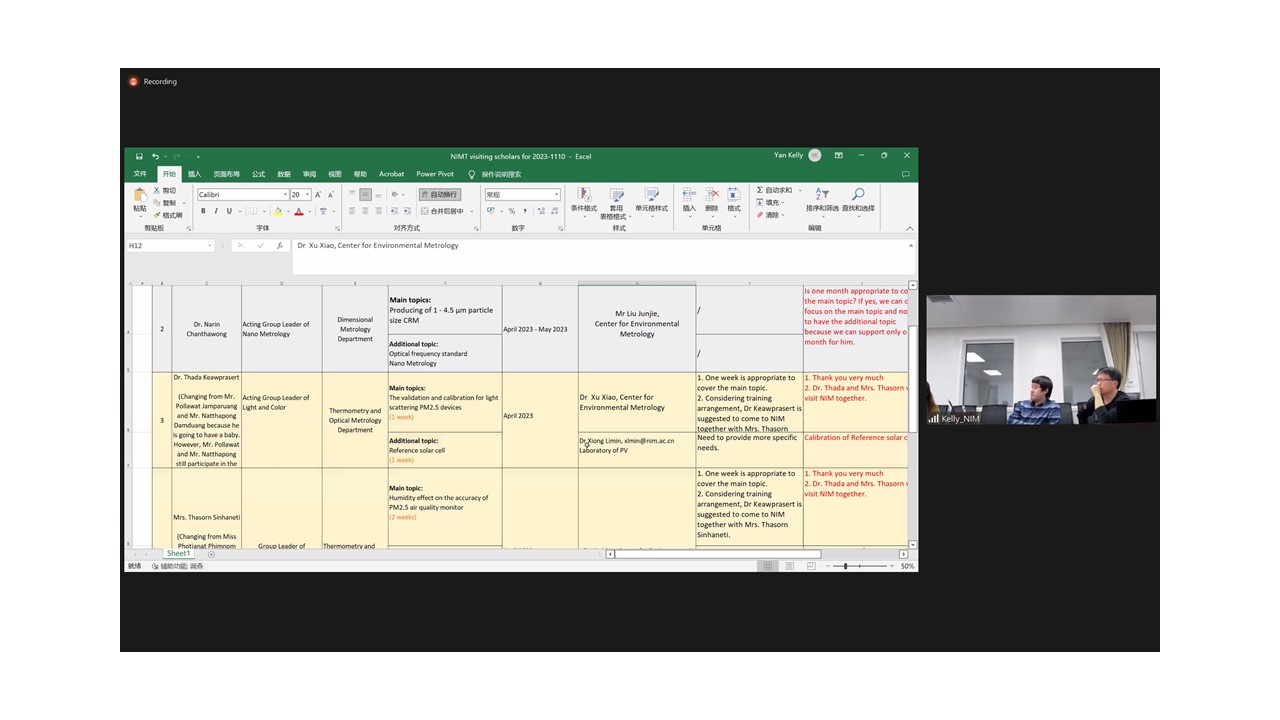Select the Sheet1 worksheet tab
Viewport: 1280px width, 720px height.
click(178, 554)
